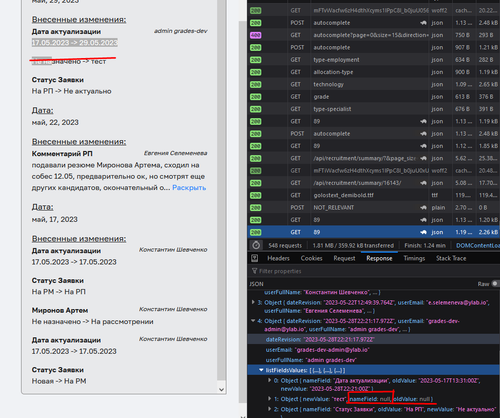This screenshot has width=500, height=418.
Task: Select the grade request row
Action: tap(374, 97)
